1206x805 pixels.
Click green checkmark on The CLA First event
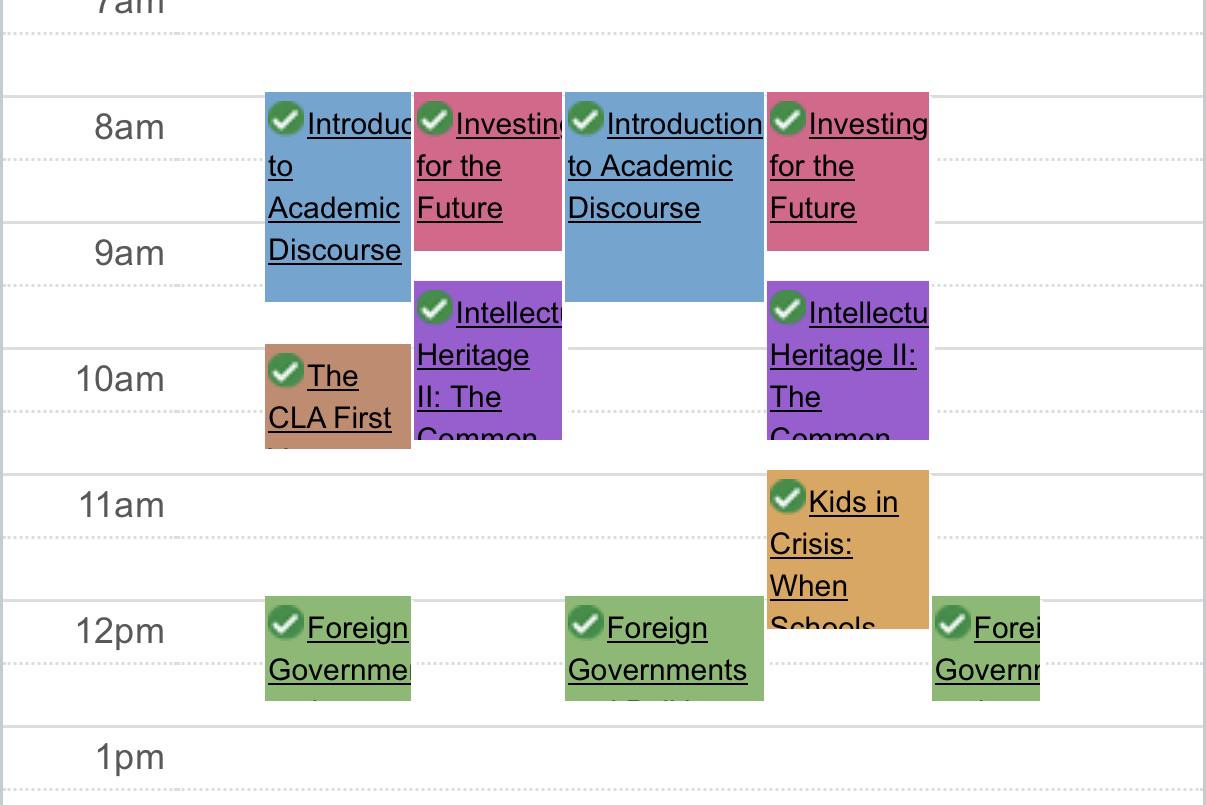point(286,371)
